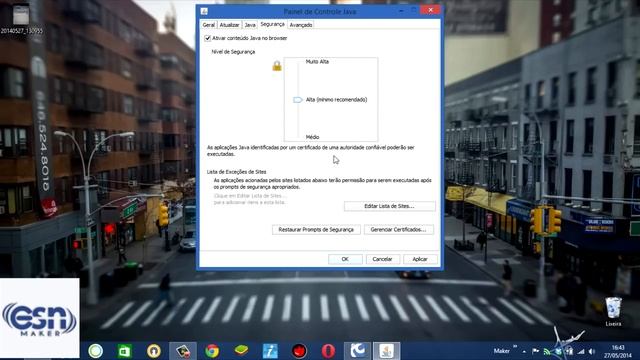Open Google Chrome from the taskbar

212,351
